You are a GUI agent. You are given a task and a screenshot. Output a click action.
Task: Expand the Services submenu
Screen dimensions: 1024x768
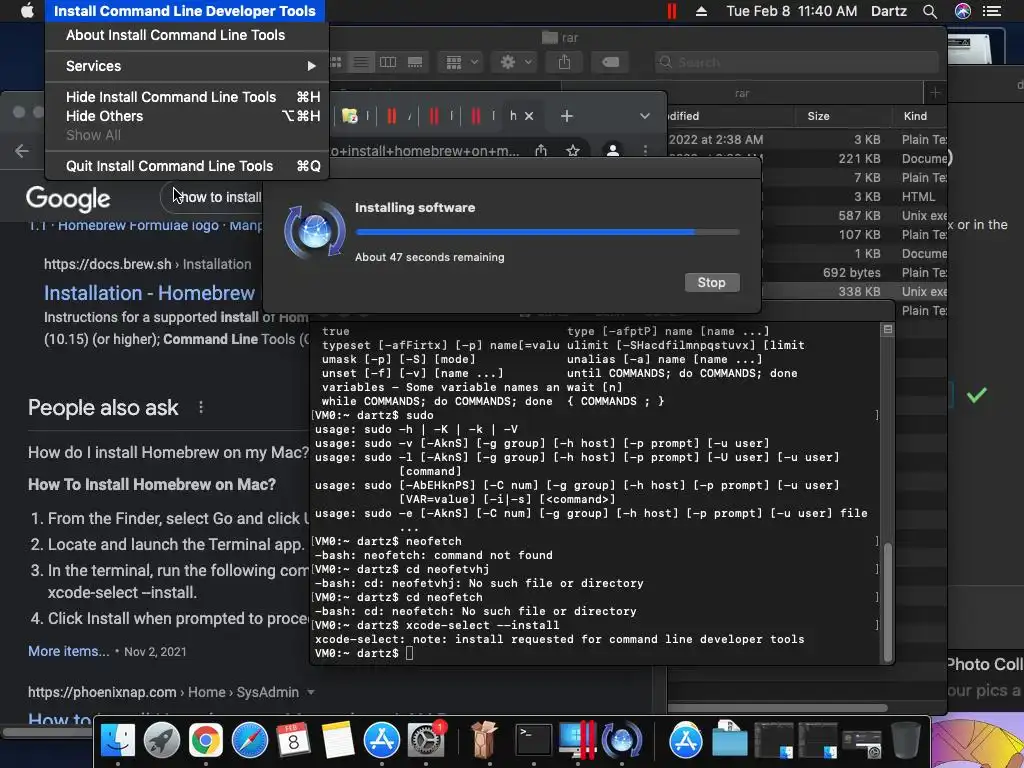click(187, 66)
